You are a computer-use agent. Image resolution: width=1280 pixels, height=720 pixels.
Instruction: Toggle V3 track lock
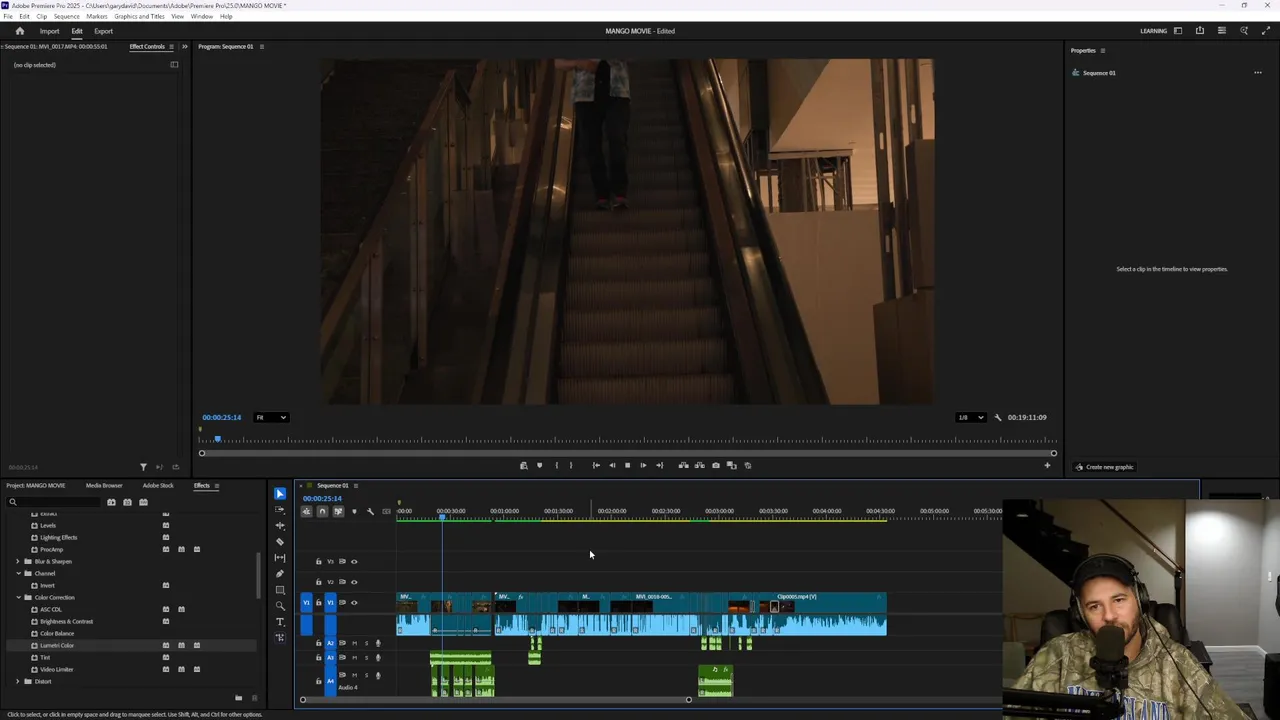point(319,562)
